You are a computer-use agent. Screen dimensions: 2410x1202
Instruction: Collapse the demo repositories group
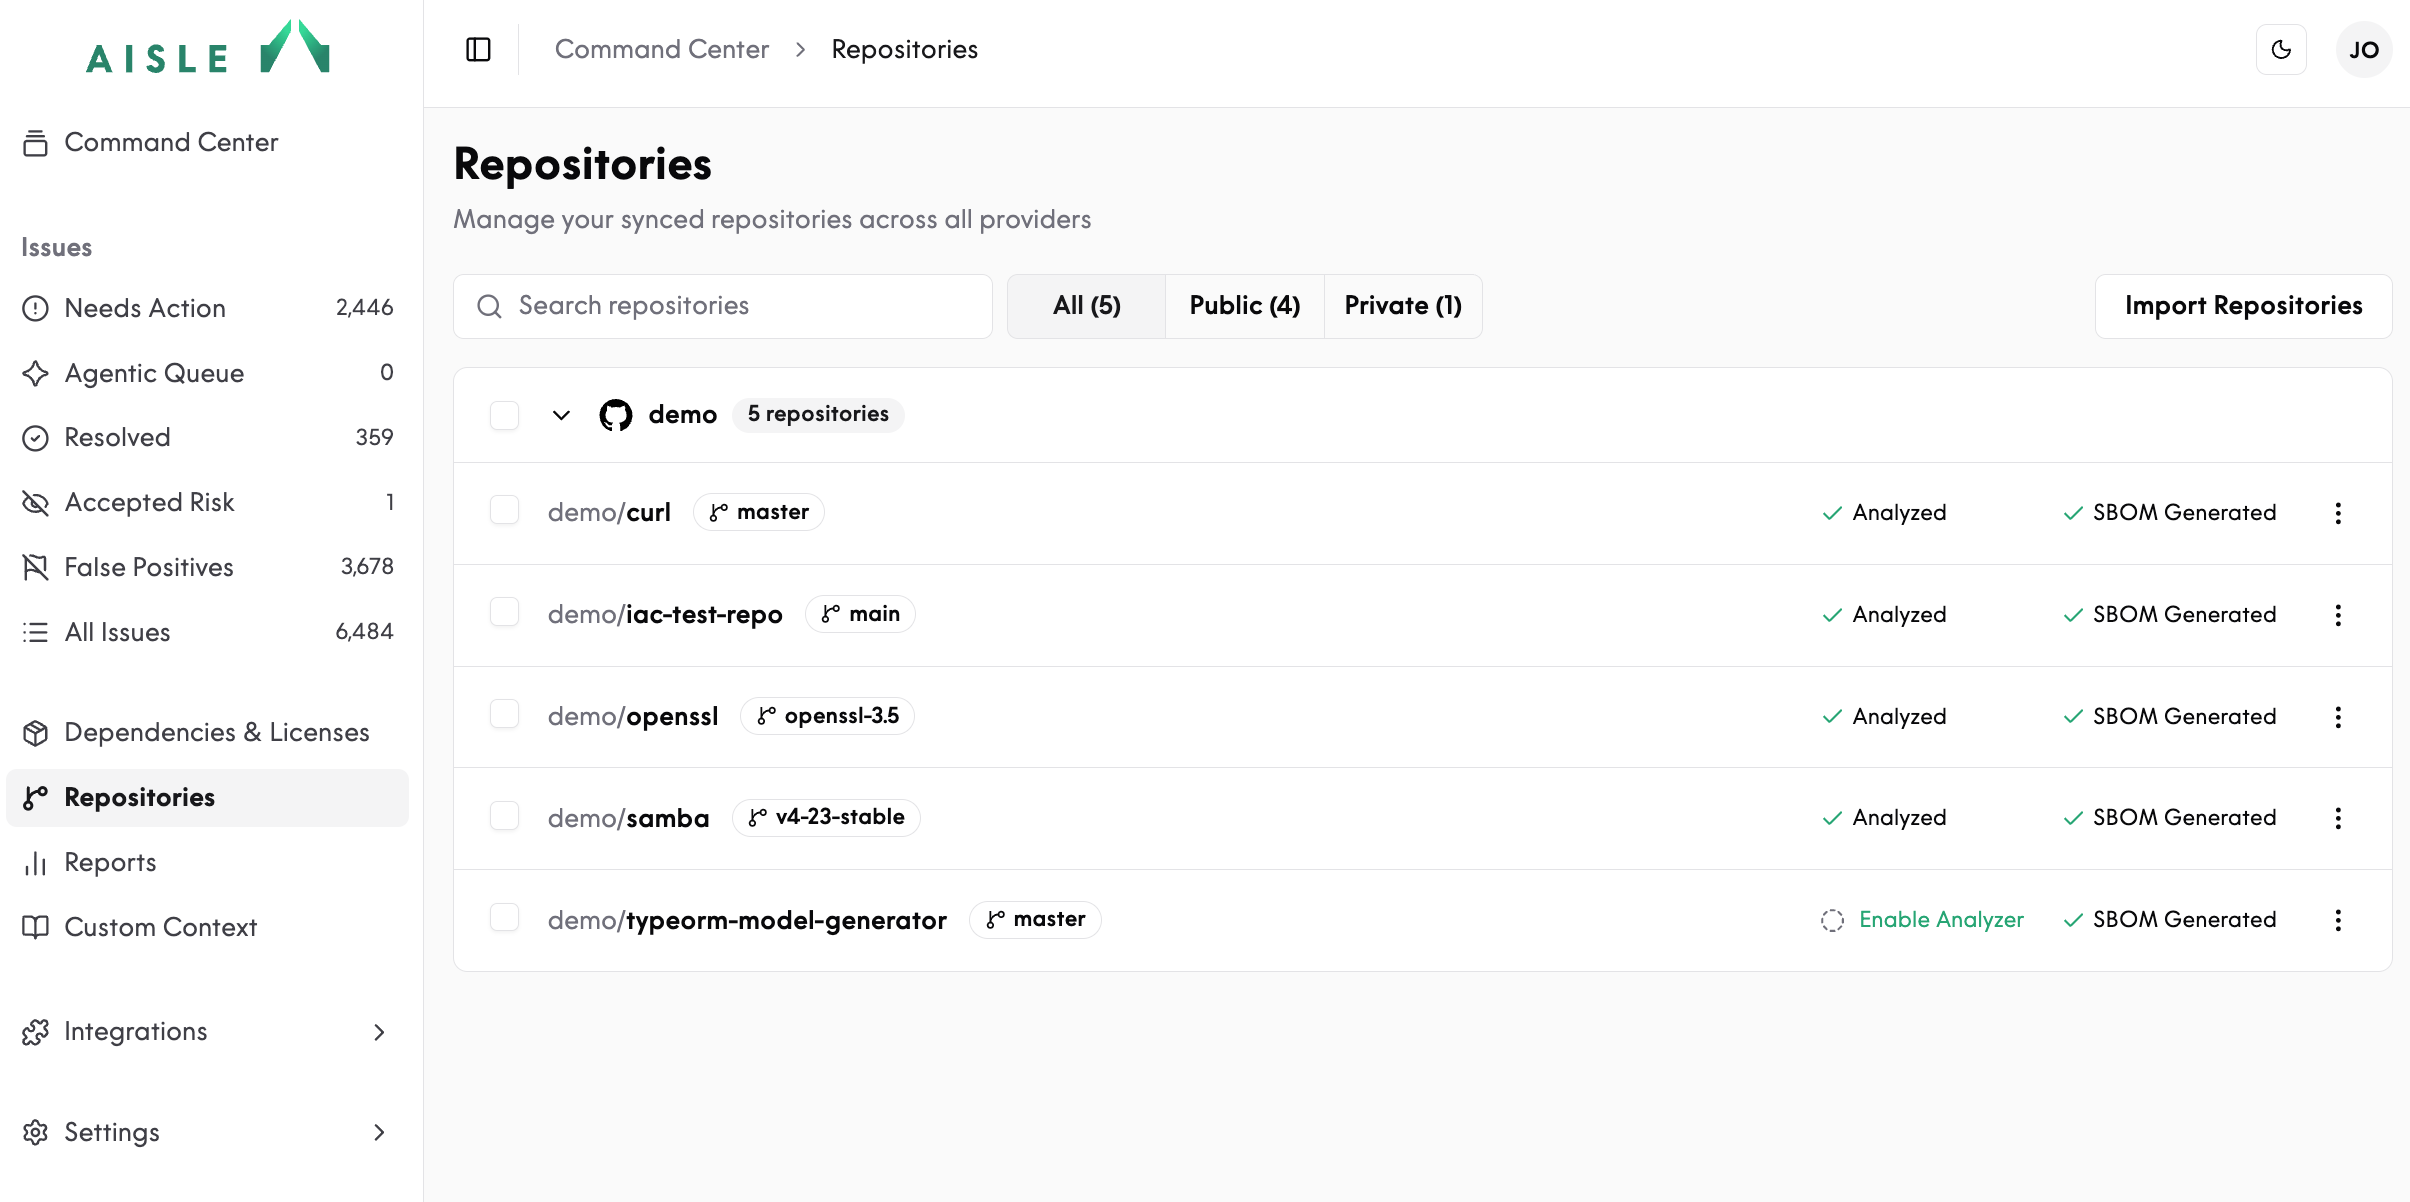click(561, 414)
